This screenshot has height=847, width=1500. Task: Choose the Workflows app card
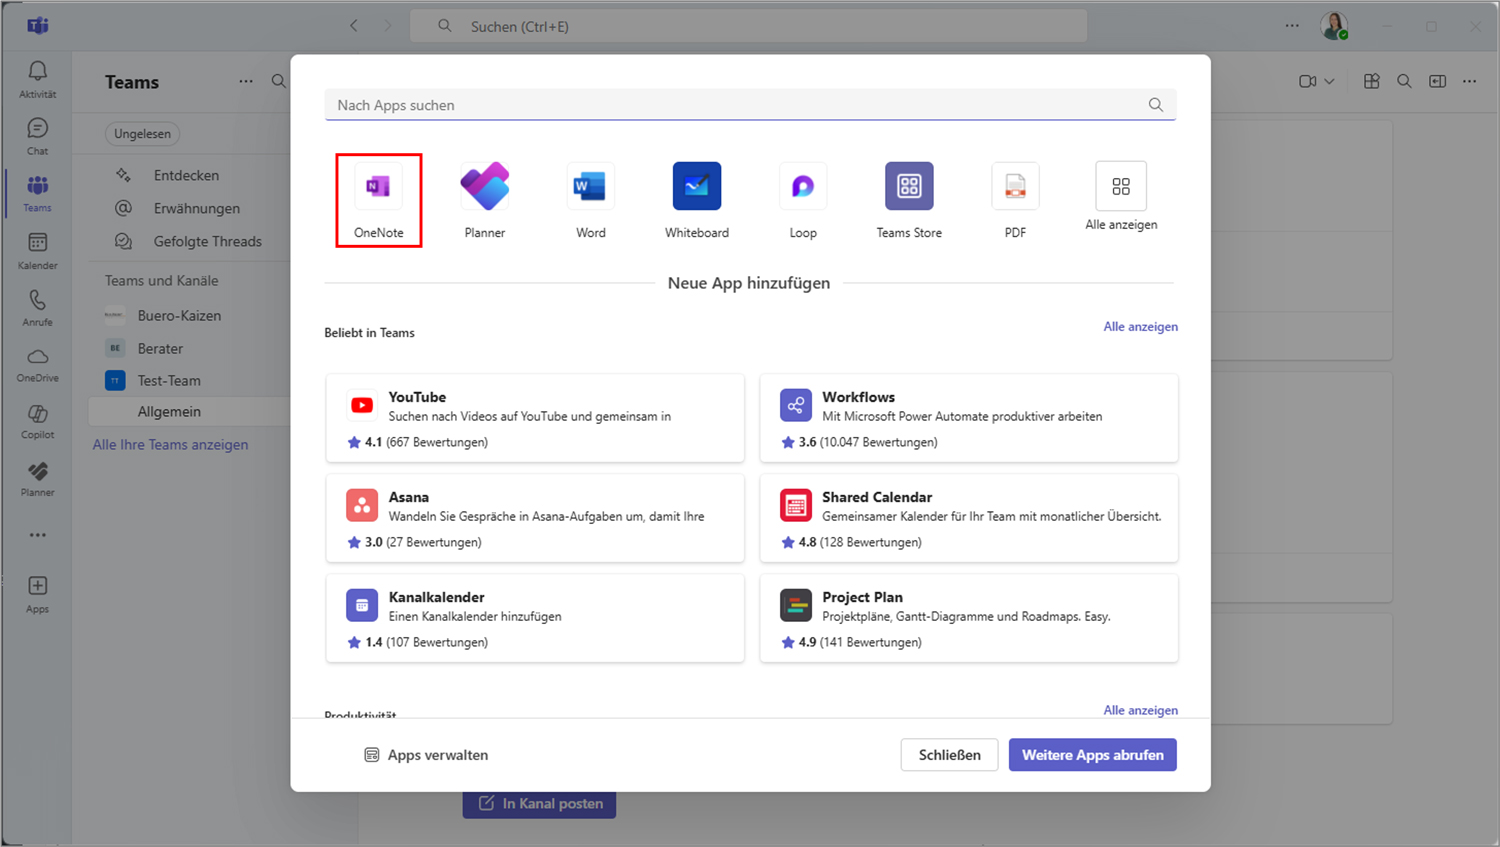click(968, 418)
